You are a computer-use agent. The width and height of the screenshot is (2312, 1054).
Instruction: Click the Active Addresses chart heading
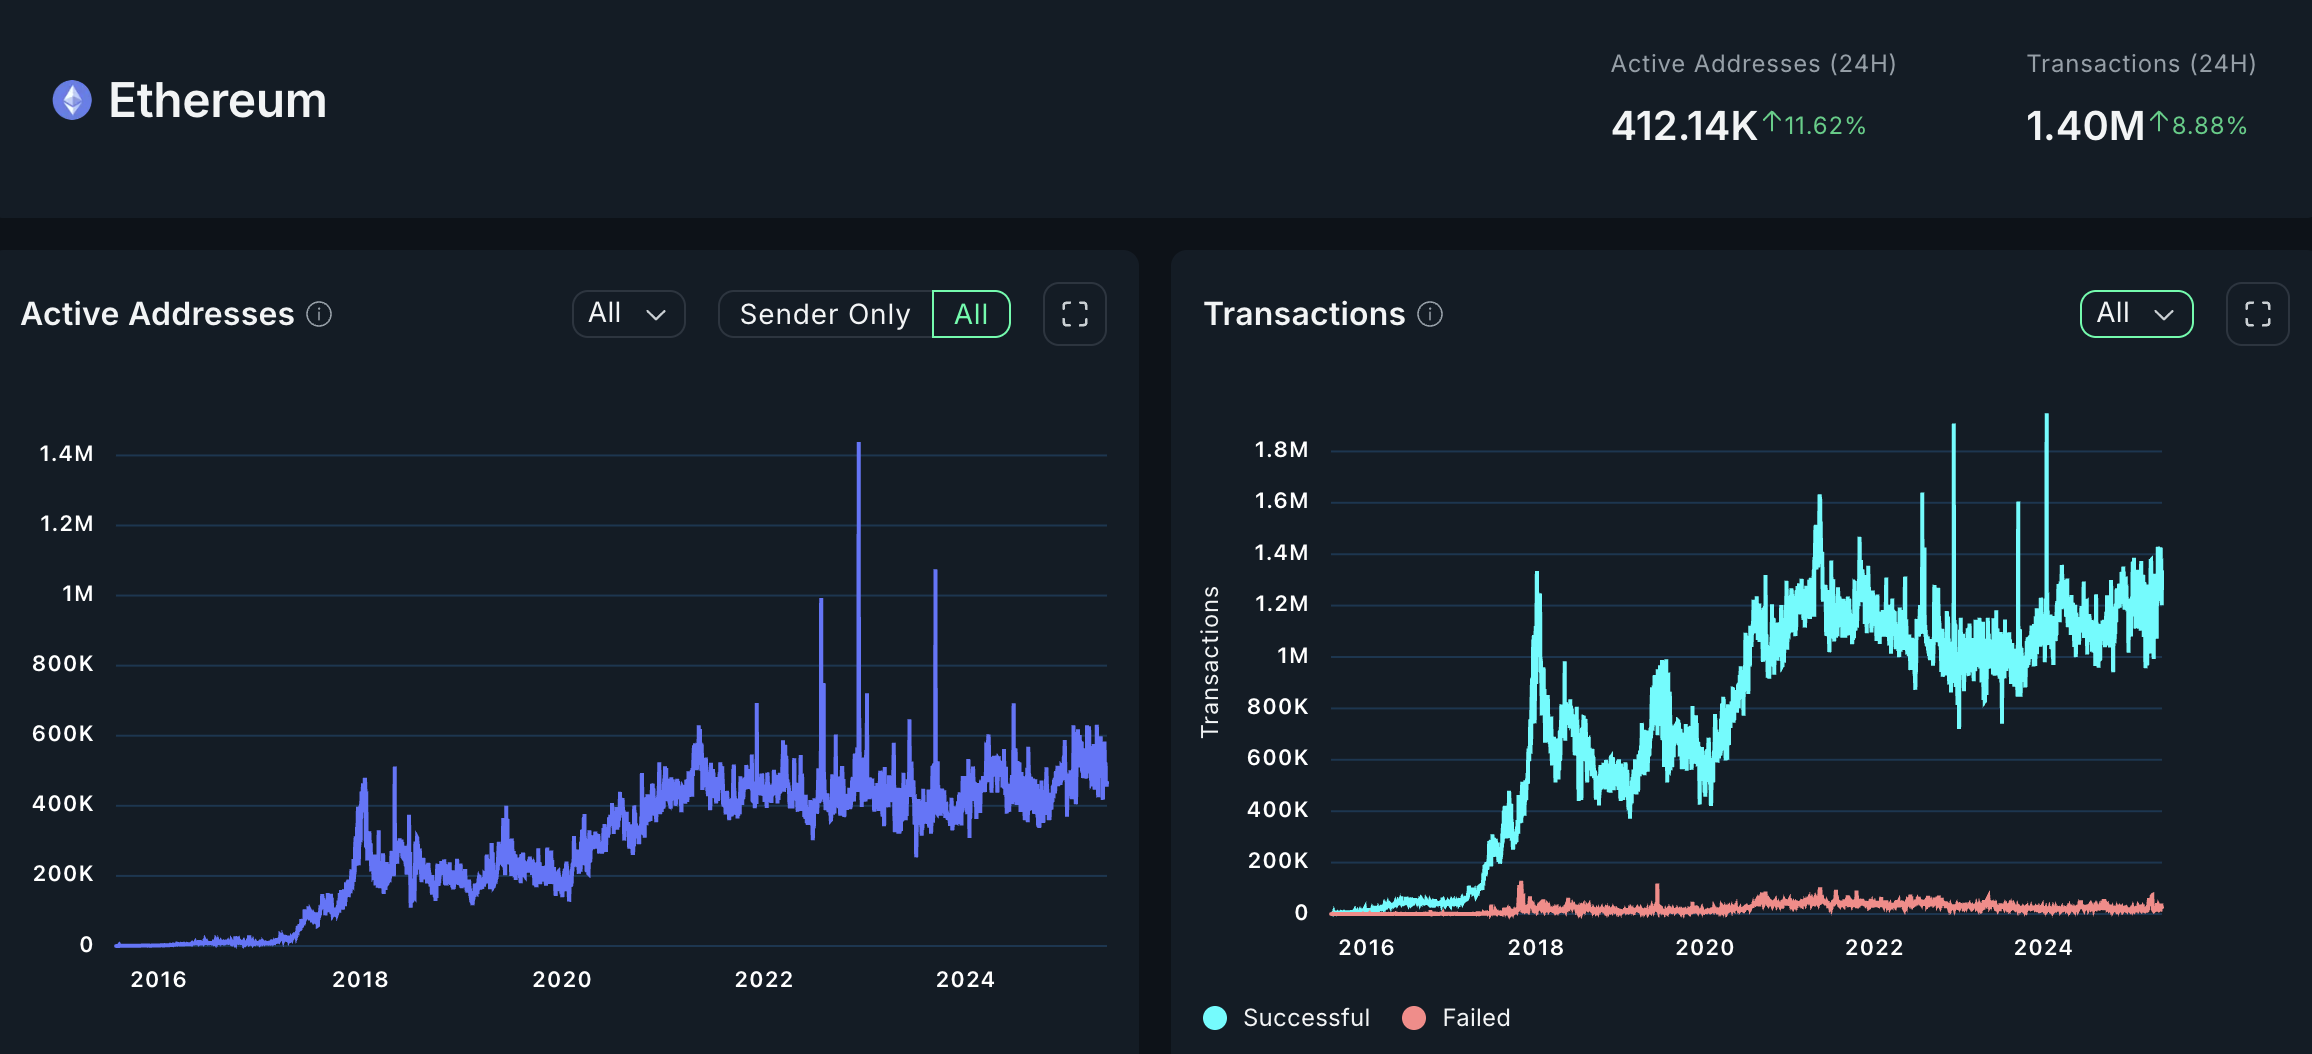click(x=158, y=314)
